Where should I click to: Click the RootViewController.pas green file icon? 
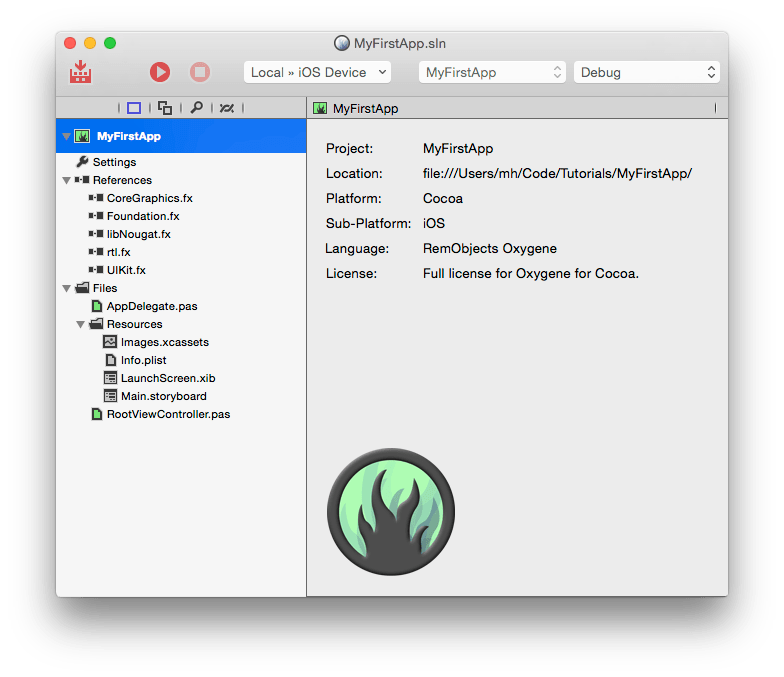click(97, 414)
